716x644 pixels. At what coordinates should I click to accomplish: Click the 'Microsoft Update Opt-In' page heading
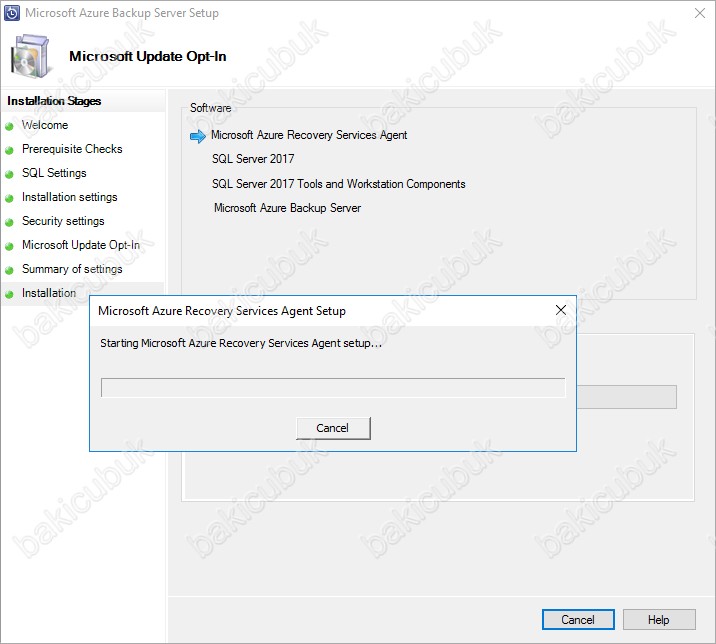(147, 56)
